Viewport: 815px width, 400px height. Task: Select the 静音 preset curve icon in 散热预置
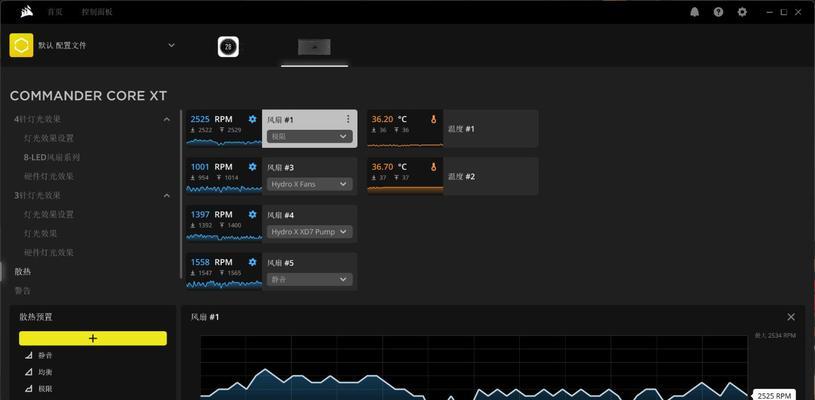29,356
